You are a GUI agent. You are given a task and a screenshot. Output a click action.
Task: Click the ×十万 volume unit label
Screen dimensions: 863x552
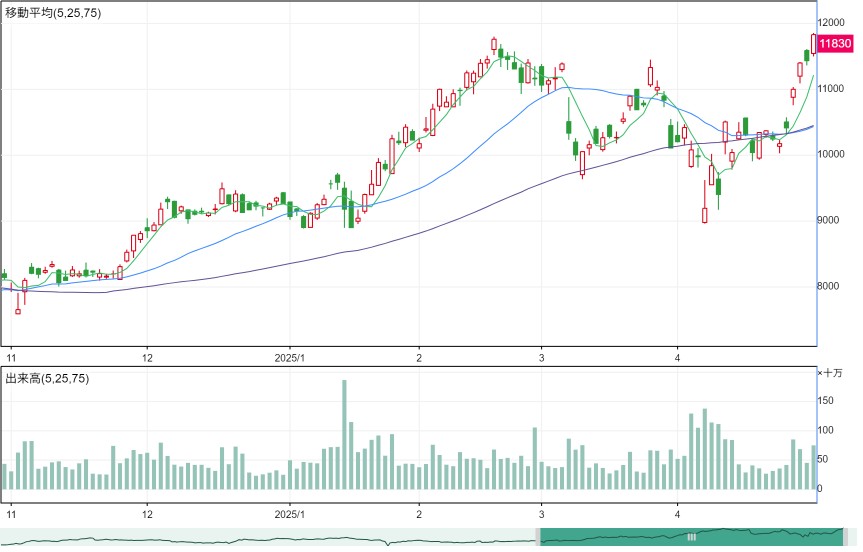(830, 373)
